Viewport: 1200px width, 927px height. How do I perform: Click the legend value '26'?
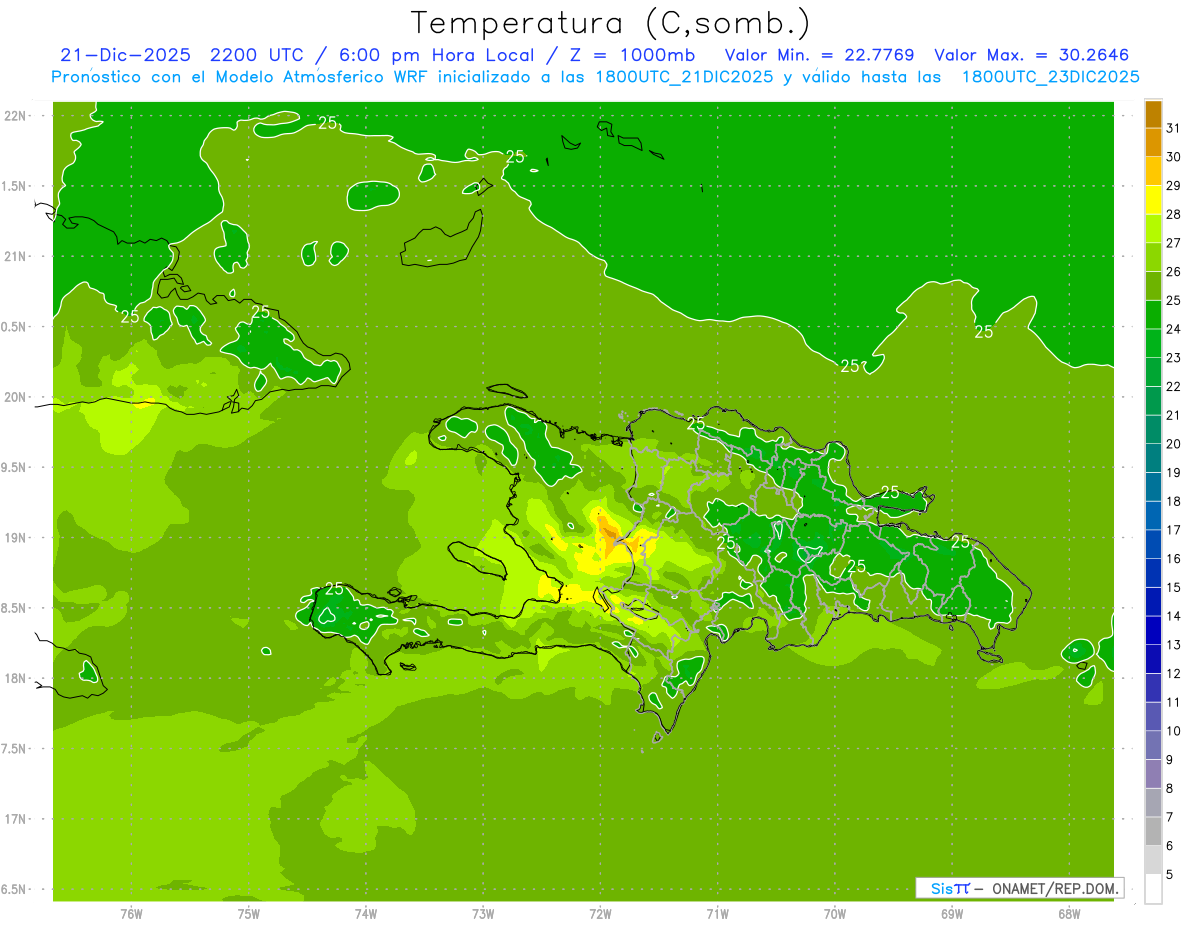1174,272
